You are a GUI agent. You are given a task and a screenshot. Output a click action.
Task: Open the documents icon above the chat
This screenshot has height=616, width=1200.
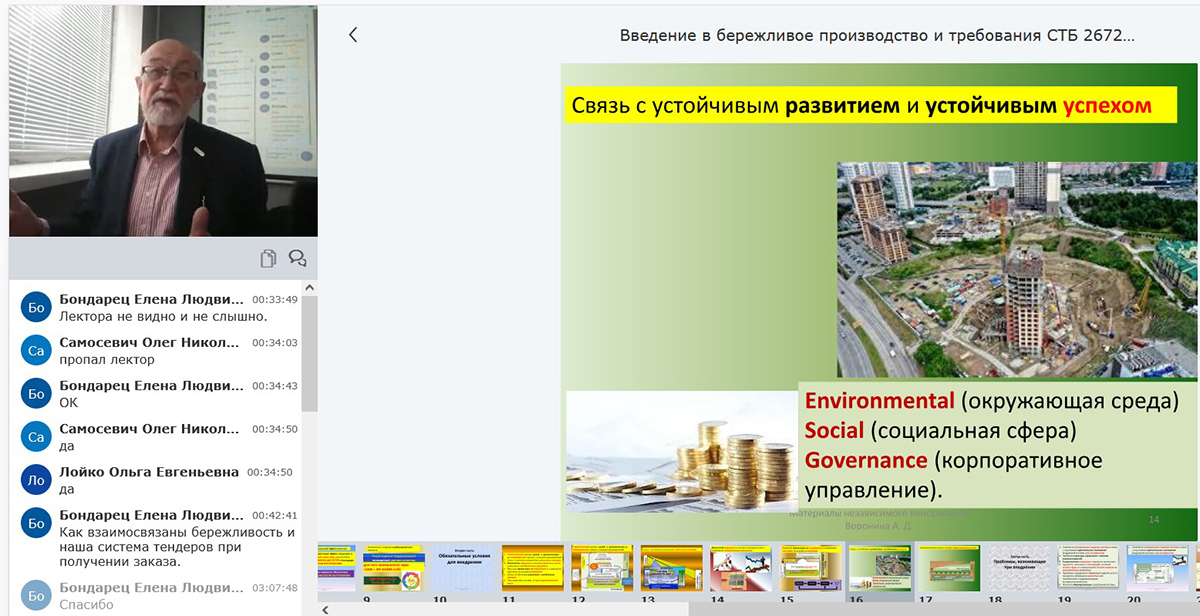click(x=268, y=259)
